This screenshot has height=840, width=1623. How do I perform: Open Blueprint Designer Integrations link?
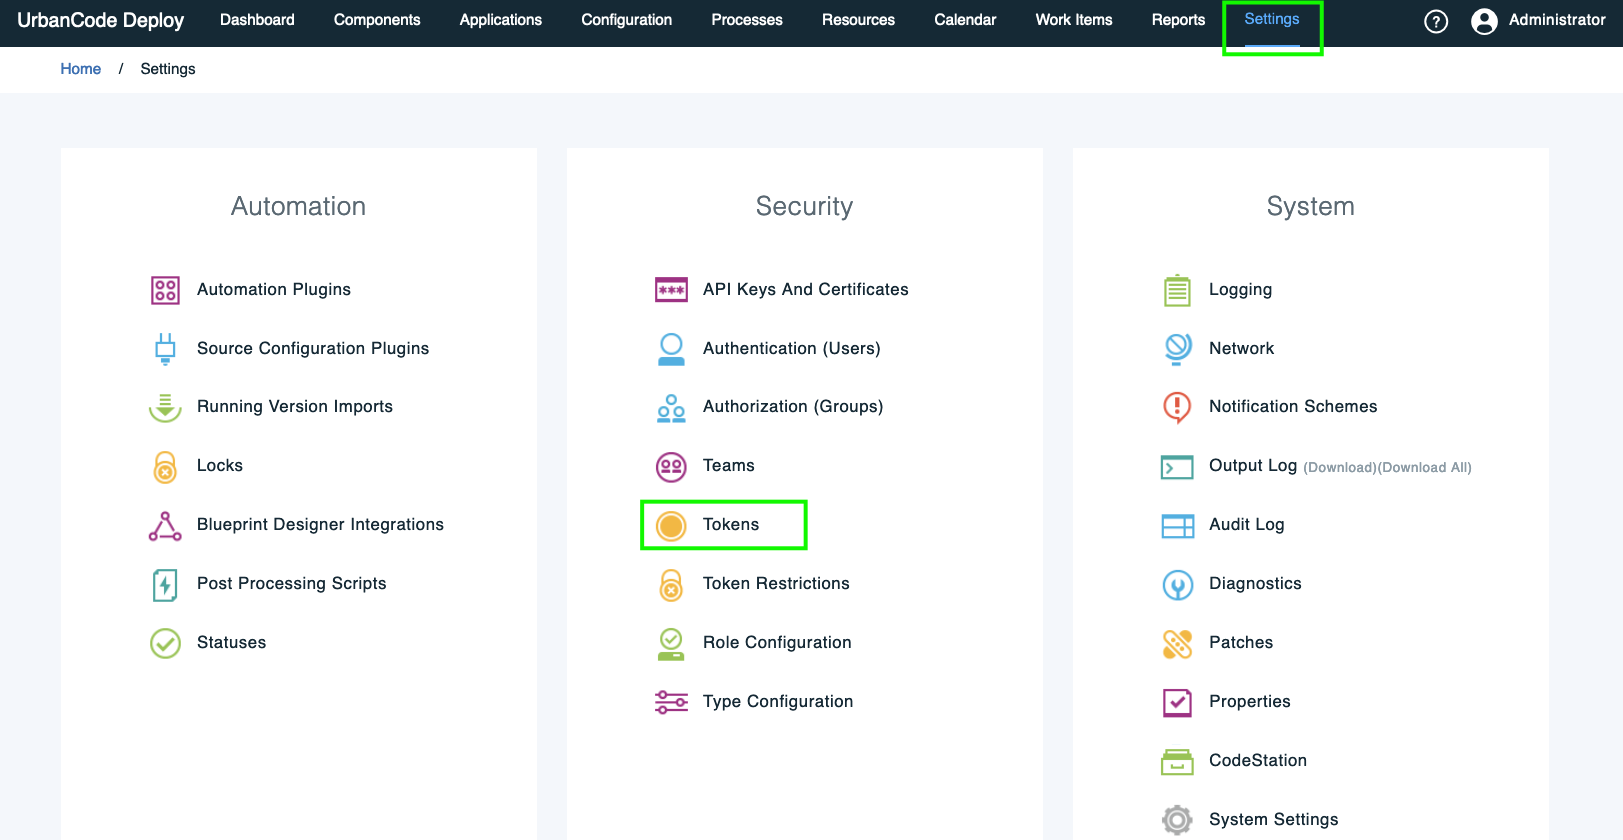[x=320, y=525]
